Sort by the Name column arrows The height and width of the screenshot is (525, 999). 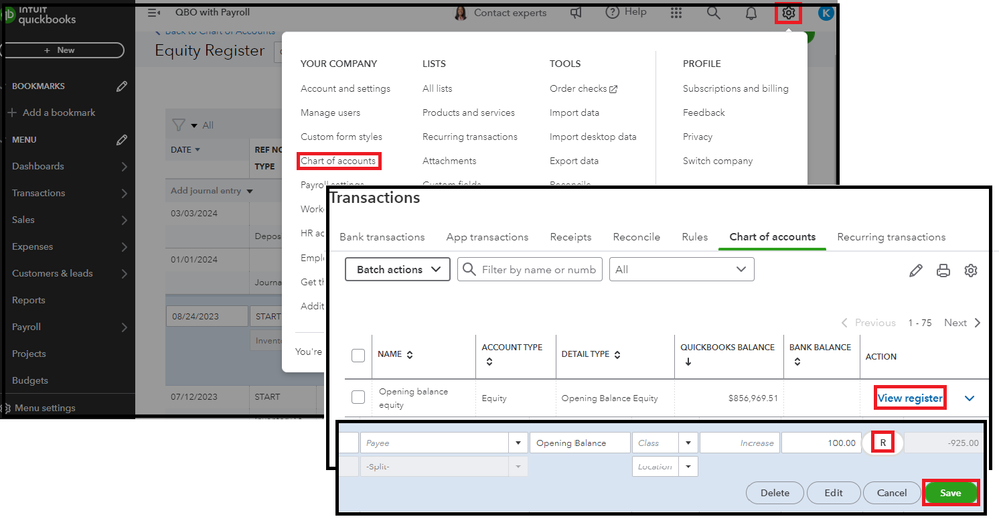pyautogui.click(x=410, y=355)
